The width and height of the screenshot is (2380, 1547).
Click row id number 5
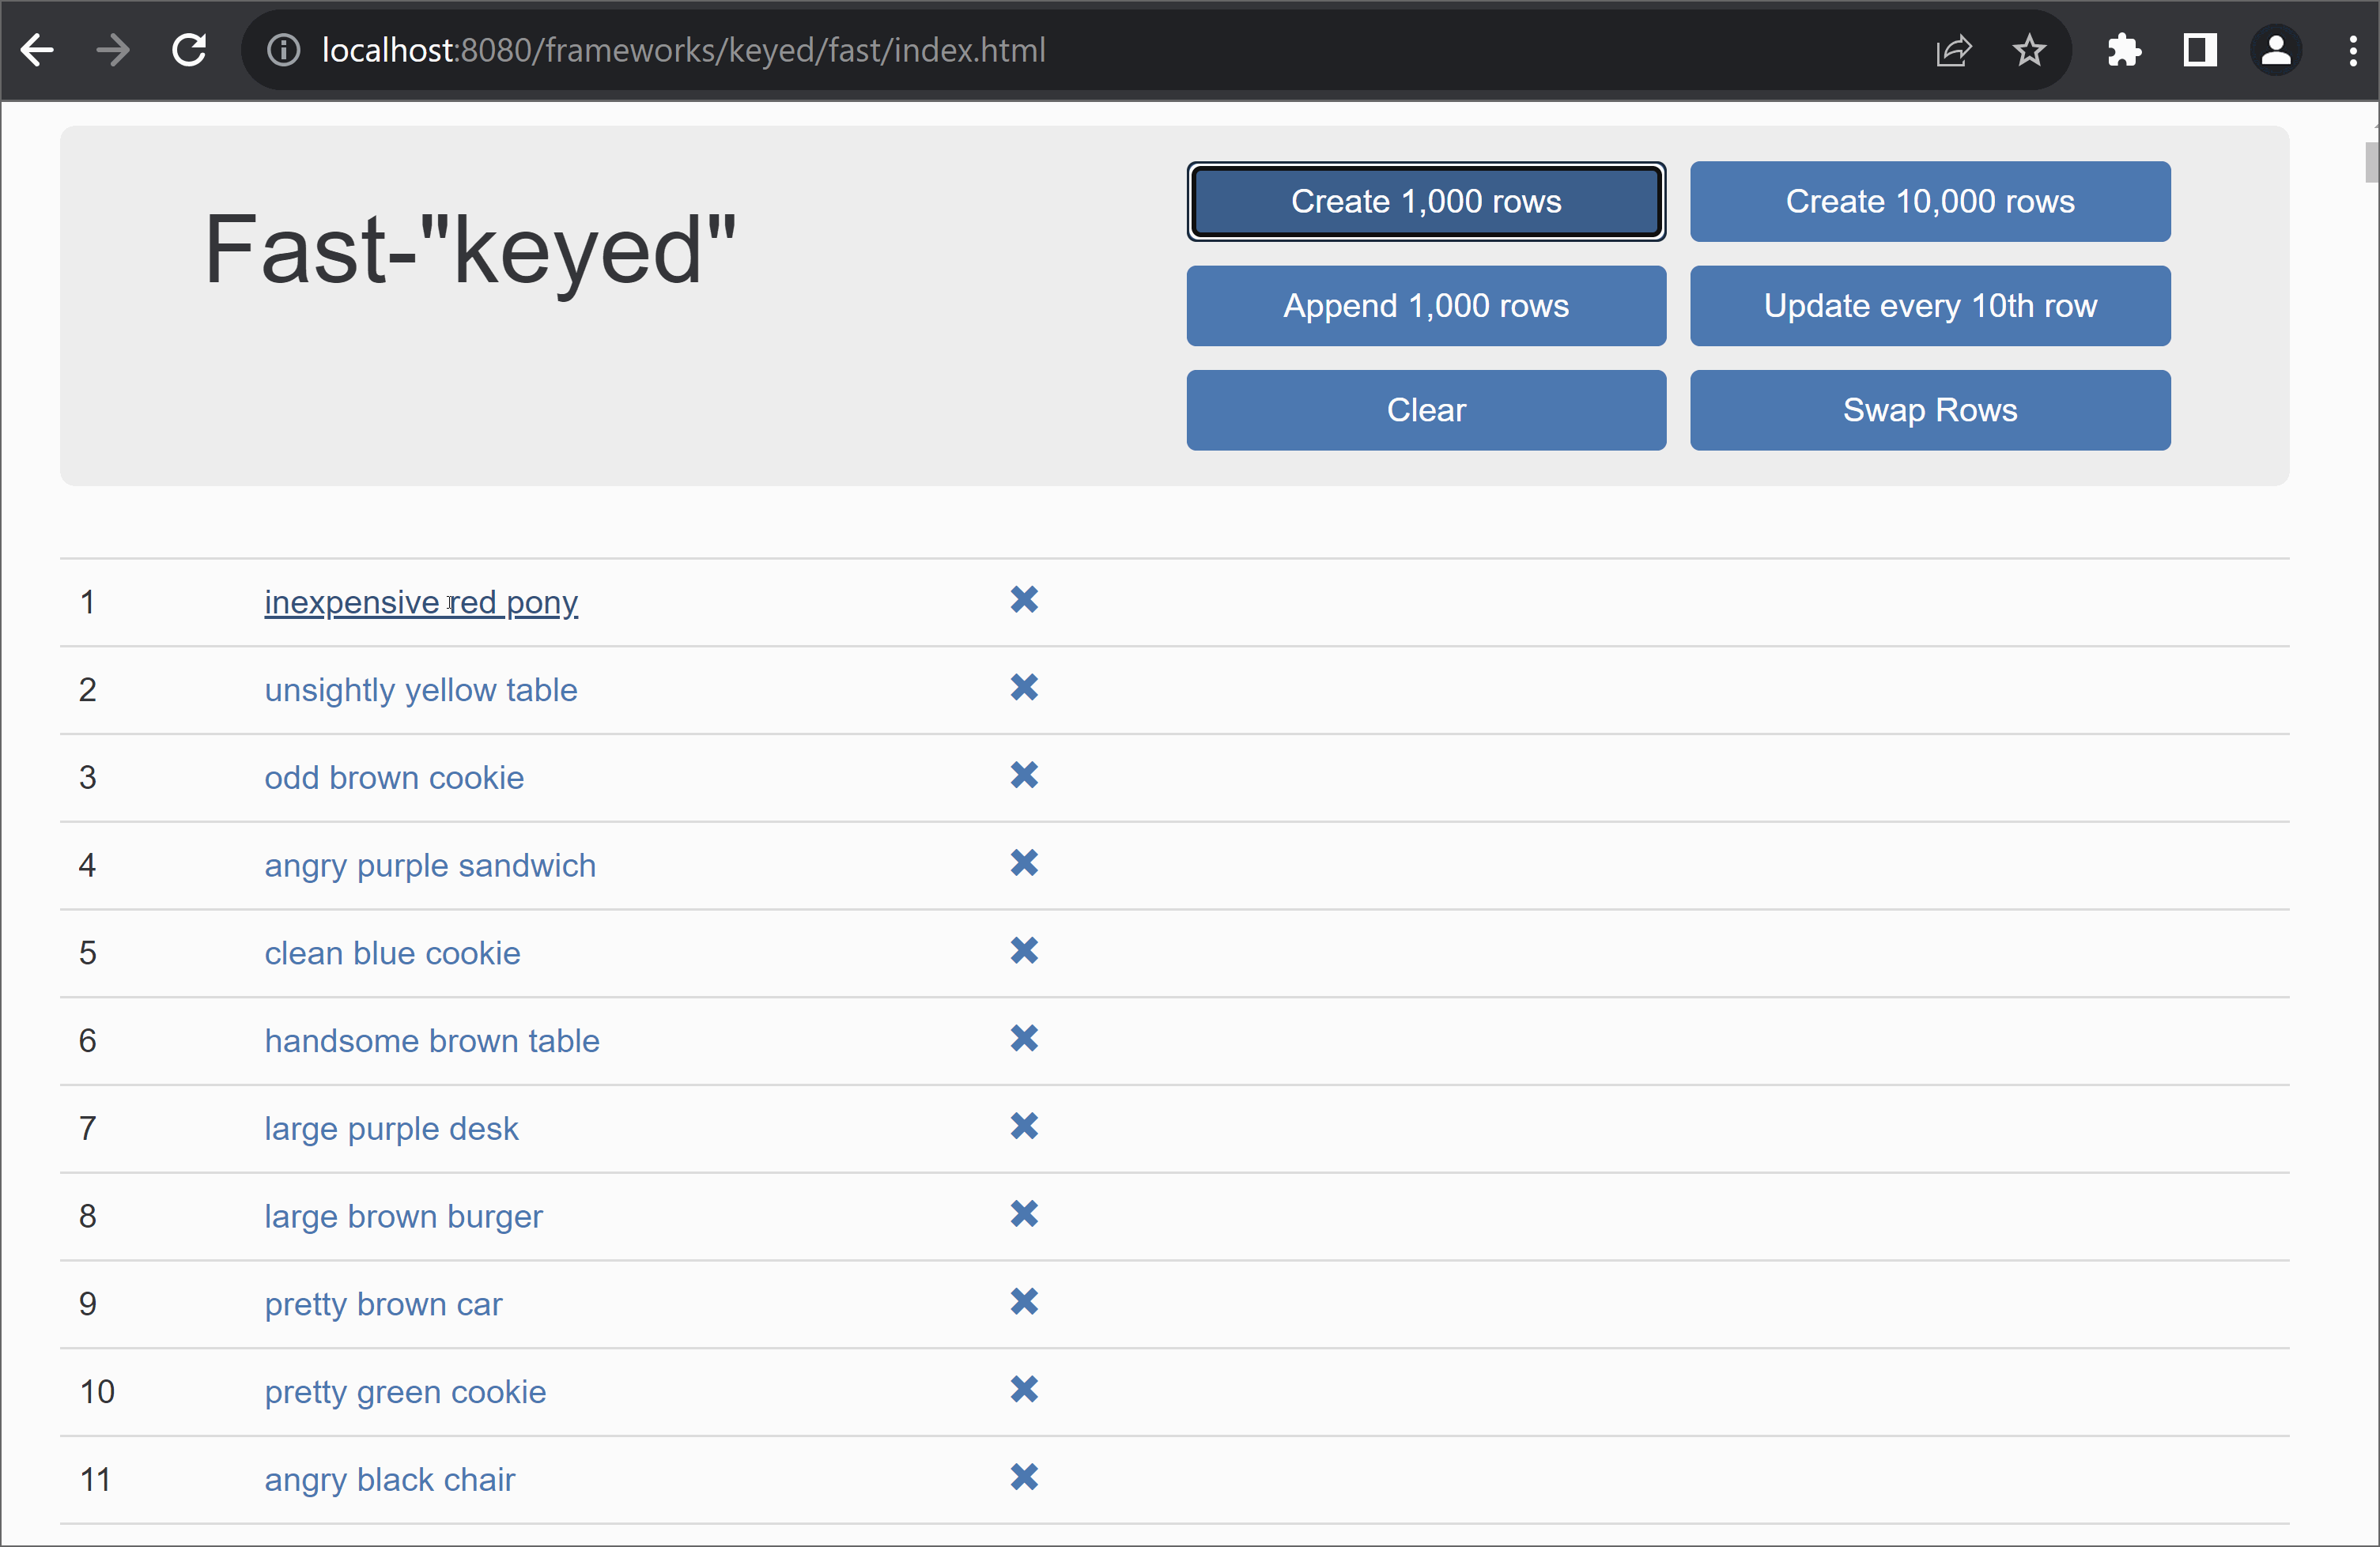[x=88, y=953]
